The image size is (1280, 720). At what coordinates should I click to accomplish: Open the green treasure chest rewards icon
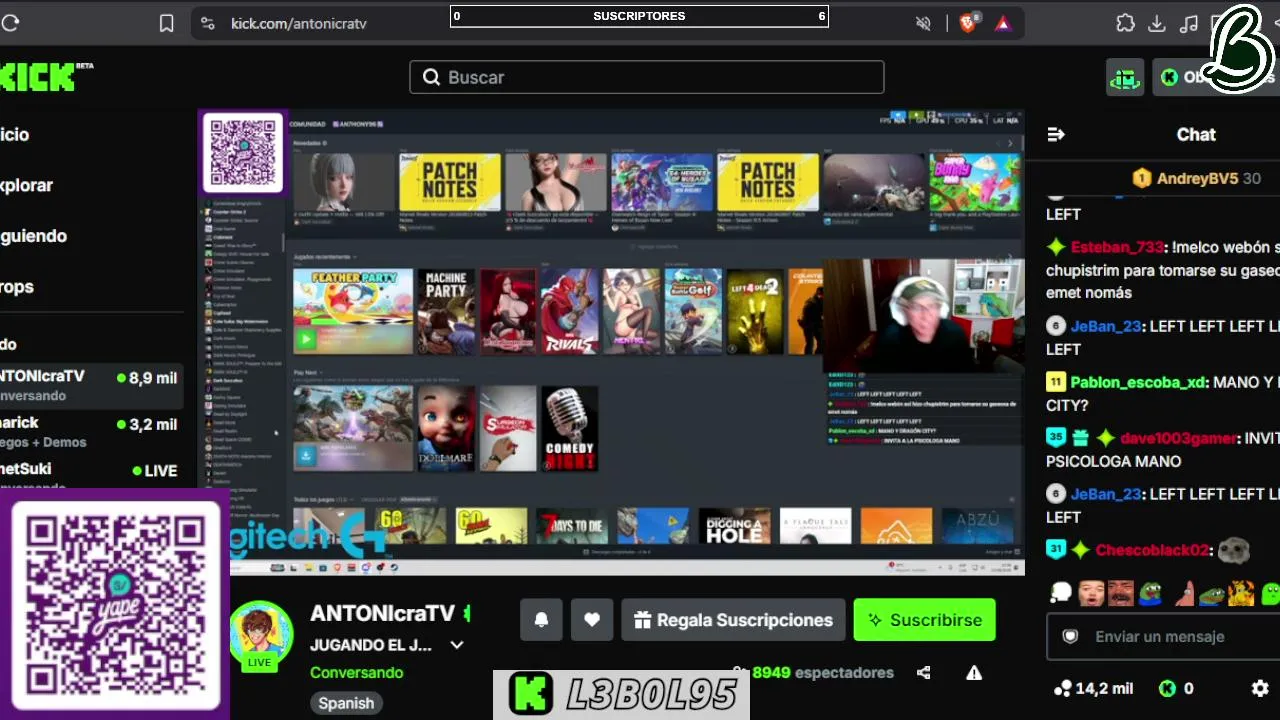coord(1125,77)
